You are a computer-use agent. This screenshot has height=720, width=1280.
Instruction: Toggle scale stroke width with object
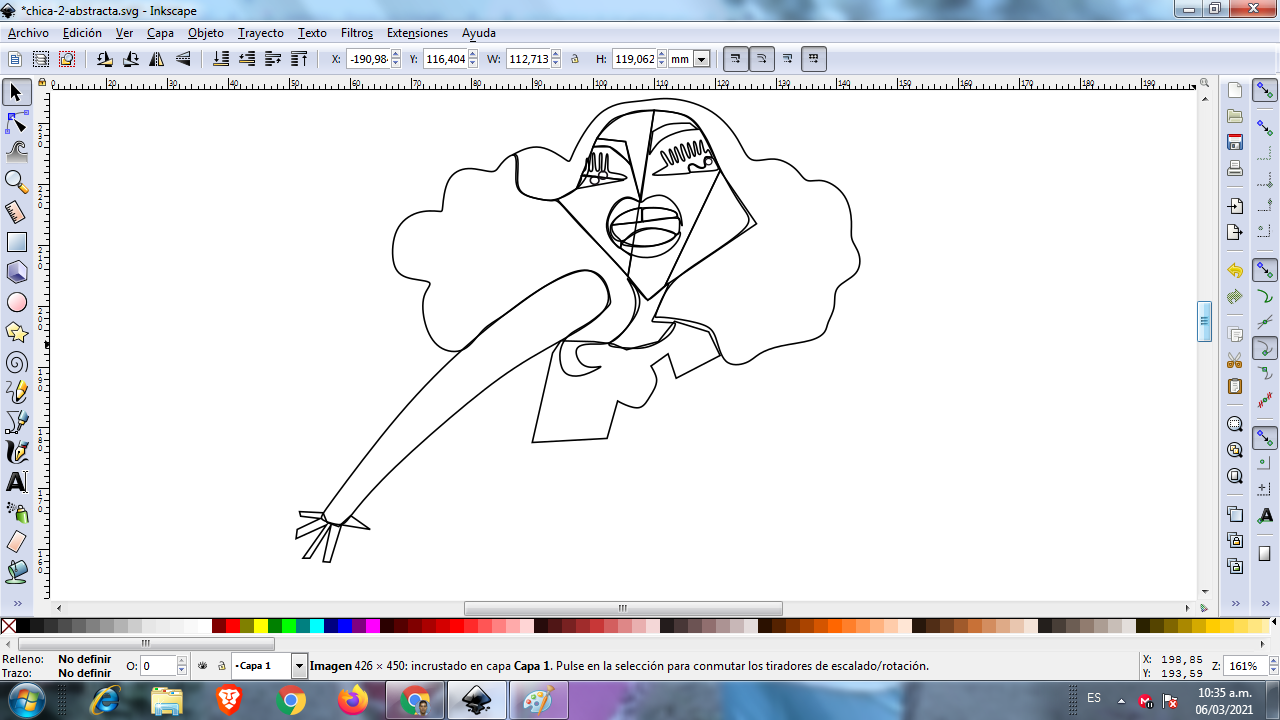[736, 59]
